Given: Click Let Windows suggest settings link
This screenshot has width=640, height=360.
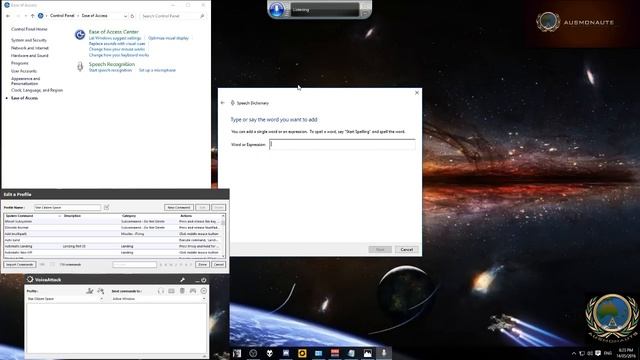Looking at the screenshot, I should (115, 38).
